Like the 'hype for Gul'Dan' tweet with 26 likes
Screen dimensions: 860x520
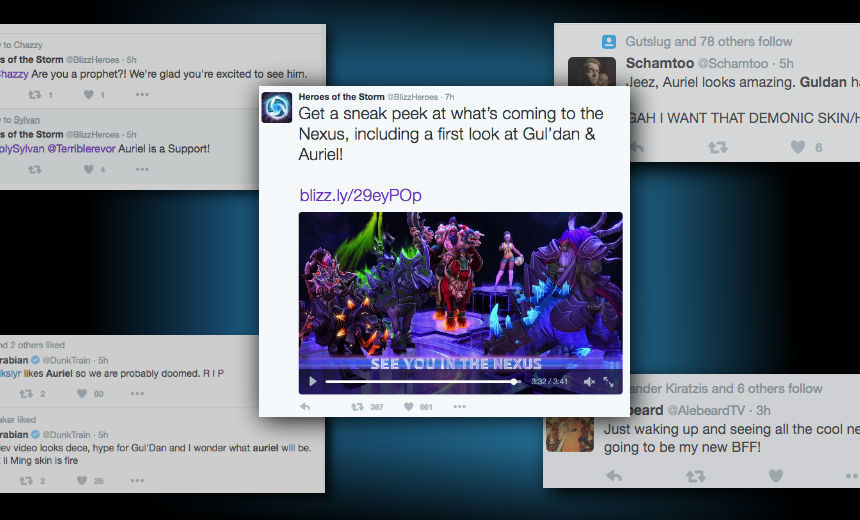tap(82, 481)
